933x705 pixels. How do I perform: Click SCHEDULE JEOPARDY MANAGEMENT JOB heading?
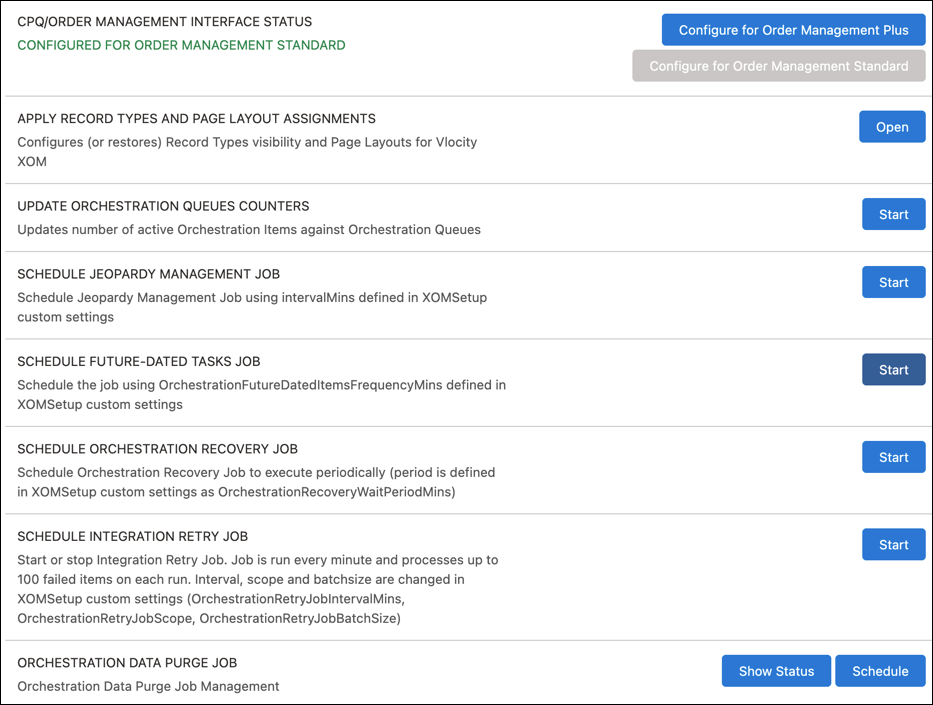[148, 274]
